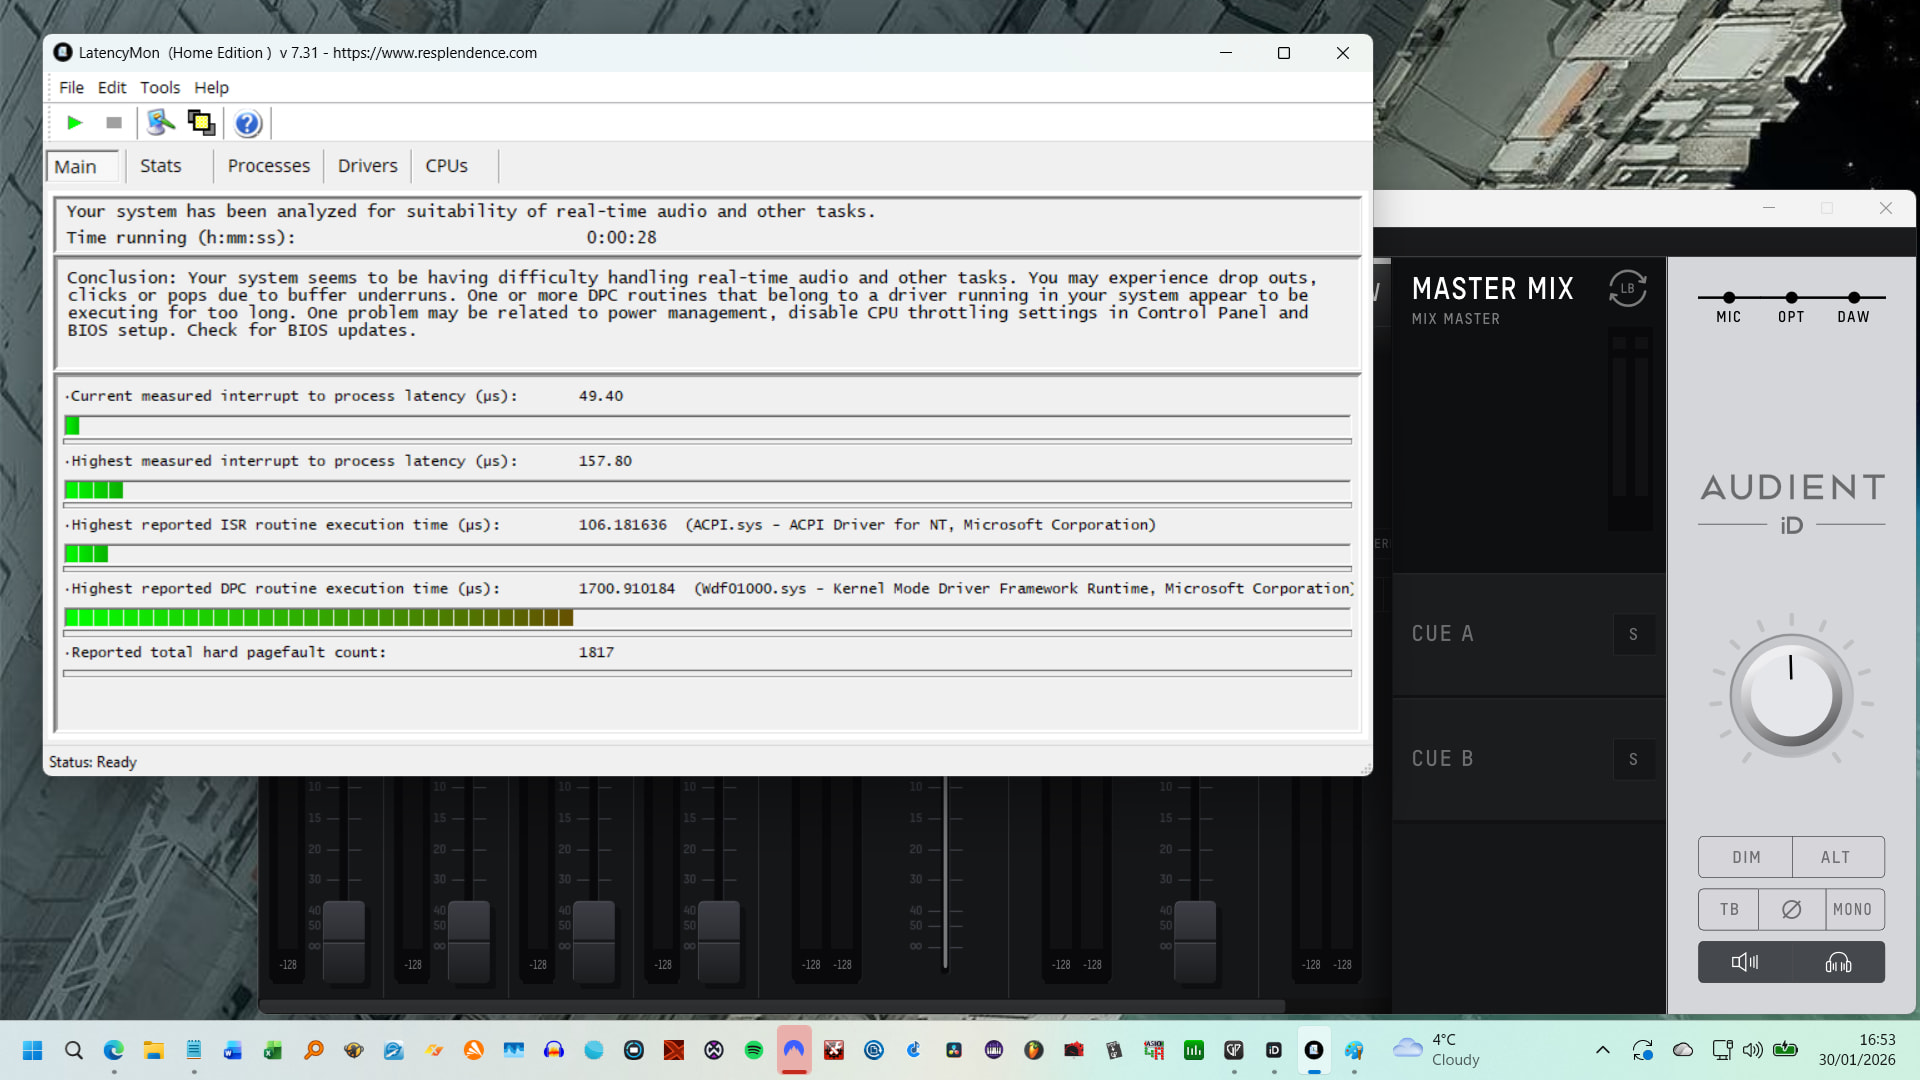Screen dimensions: 1920x1080
Task: Click the blue help question-mark icon
Action: point(247,123)
